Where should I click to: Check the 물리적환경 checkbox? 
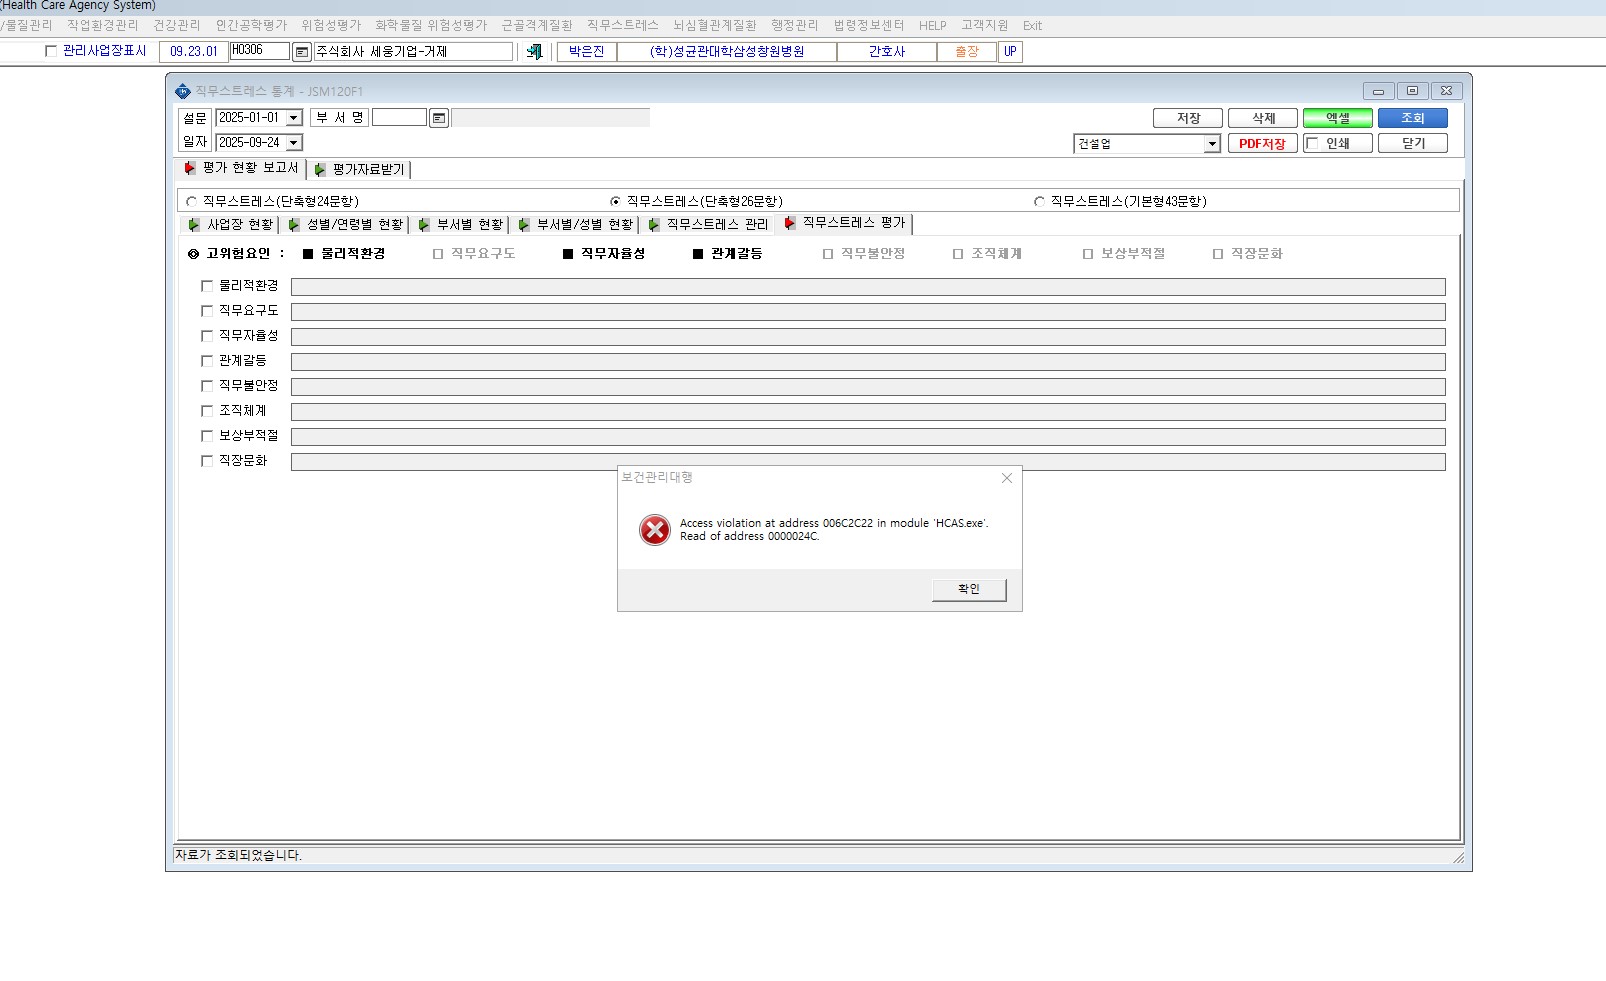click(x=207, y=286)
